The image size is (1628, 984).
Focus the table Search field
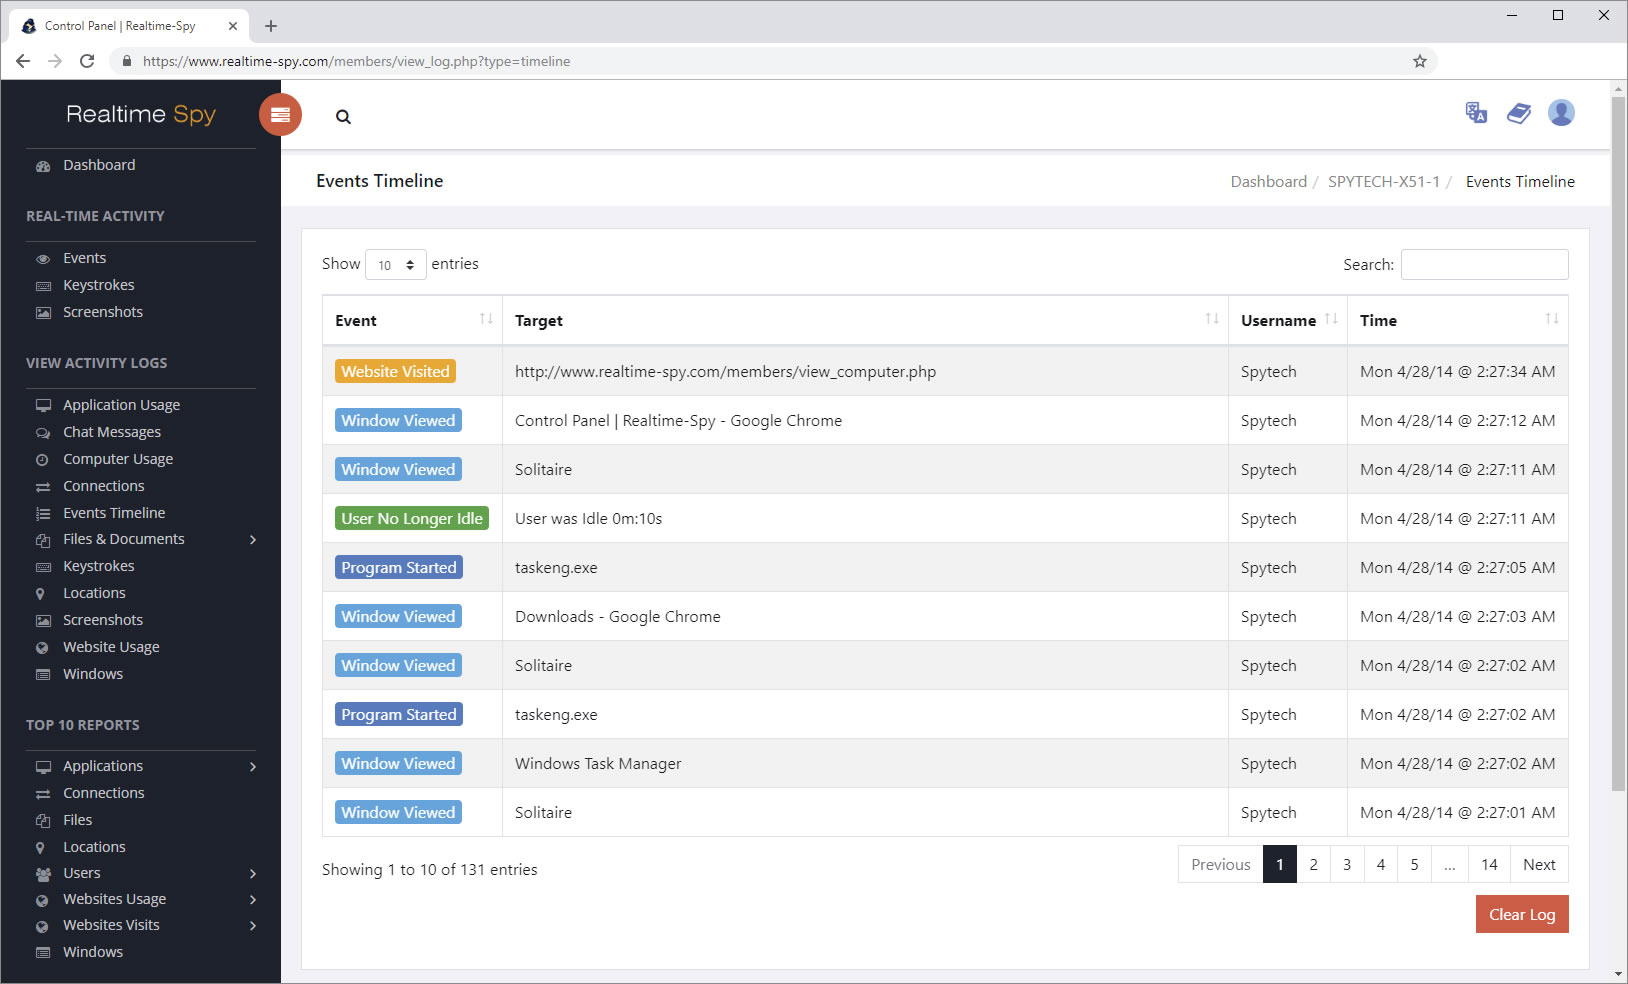[1484, 265]
